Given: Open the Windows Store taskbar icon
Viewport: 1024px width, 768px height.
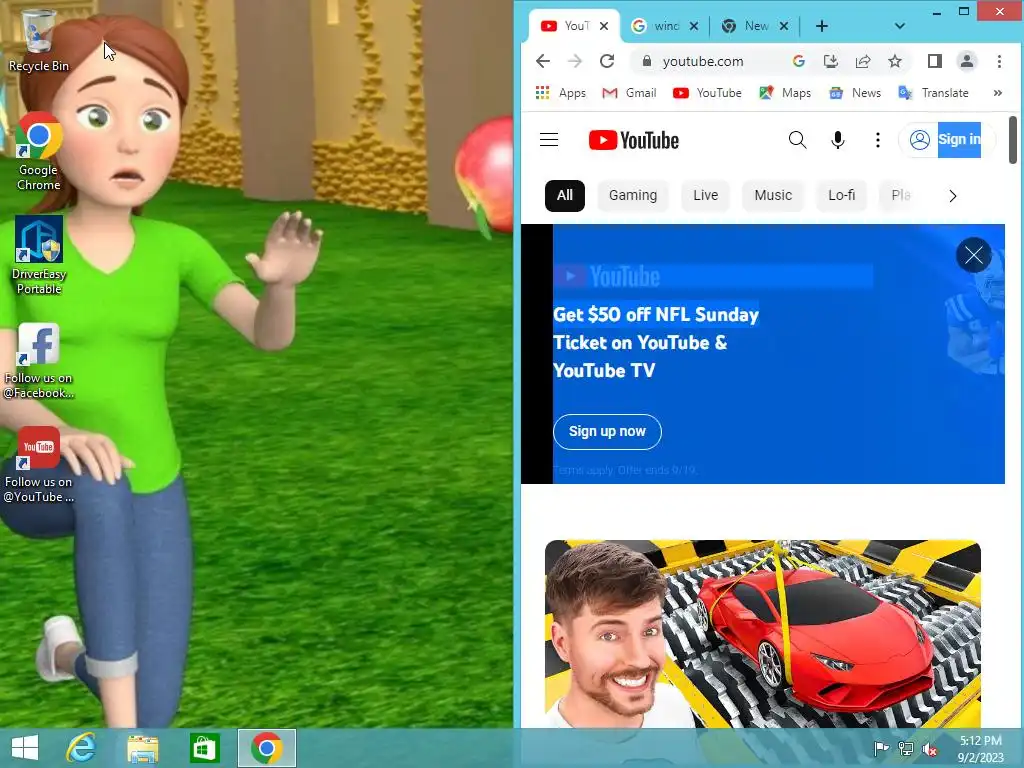Looking at the screenshot, I should pyautogui.click(x=204, y=748).
